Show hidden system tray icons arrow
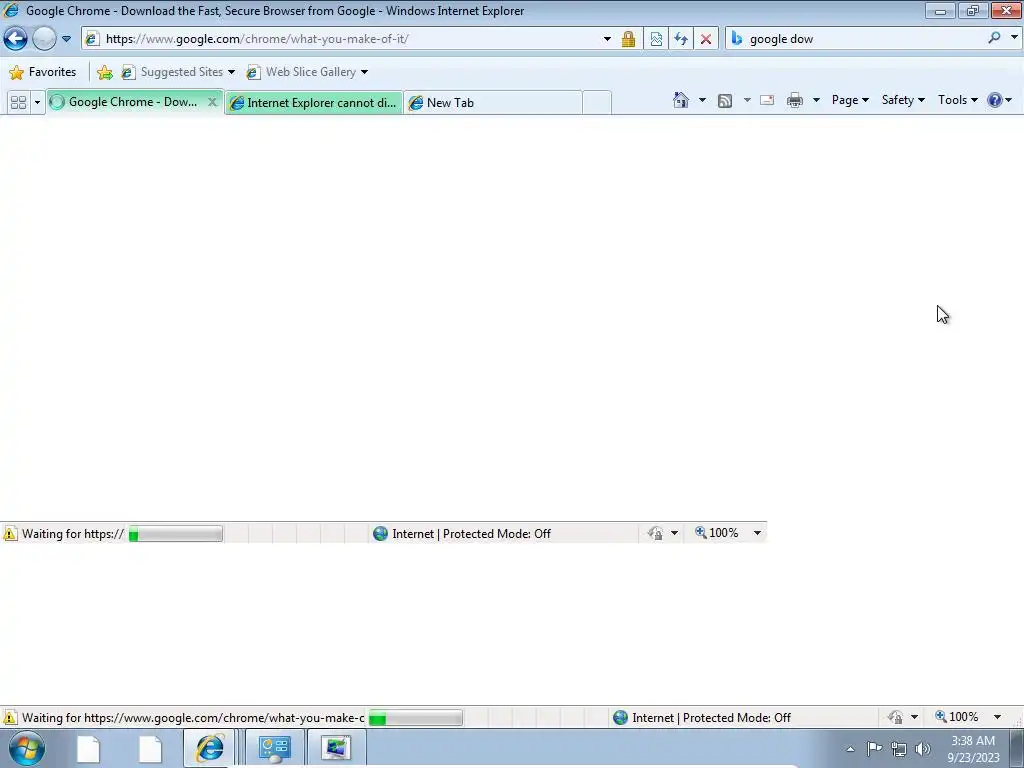 [850, 749]
